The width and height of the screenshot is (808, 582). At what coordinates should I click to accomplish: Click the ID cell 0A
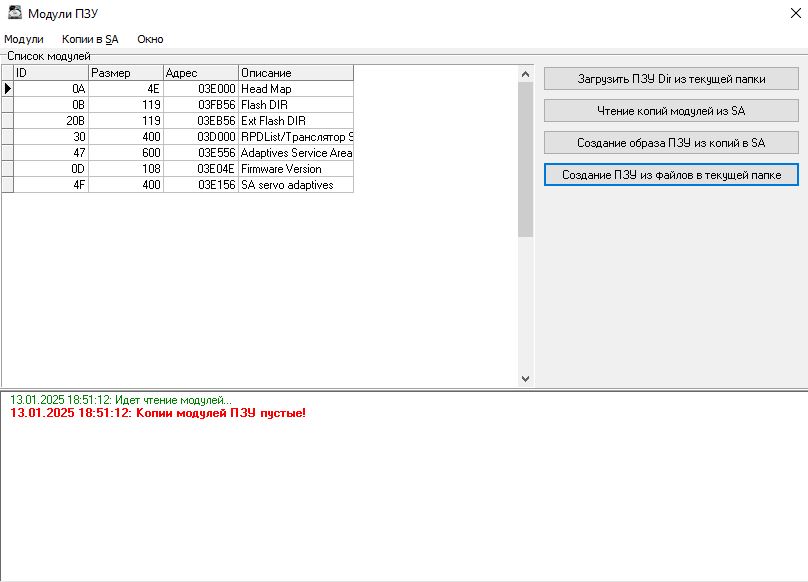click(x=51, y=89)
